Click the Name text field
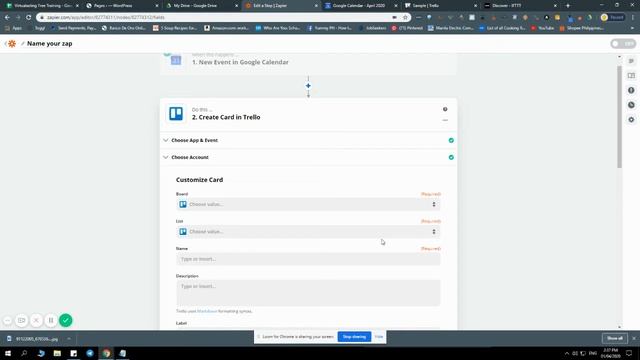This screenshot has height=360, width=640. point(308,259)
